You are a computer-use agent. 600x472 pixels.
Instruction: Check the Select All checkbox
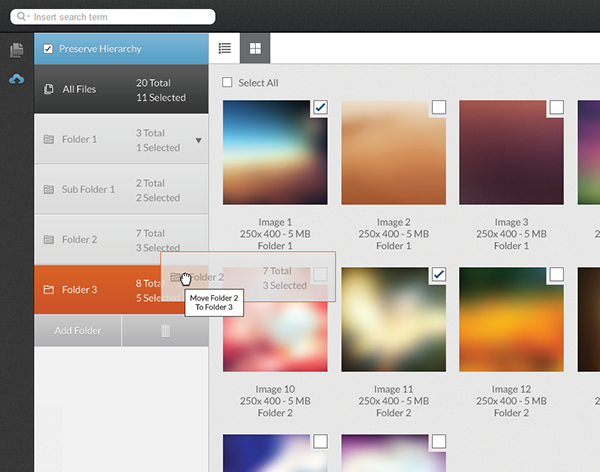[x=227, y=82]
